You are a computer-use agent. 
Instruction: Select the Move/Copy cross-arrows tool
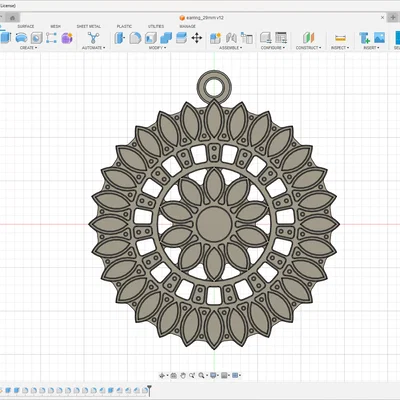[x=197, y=38]
